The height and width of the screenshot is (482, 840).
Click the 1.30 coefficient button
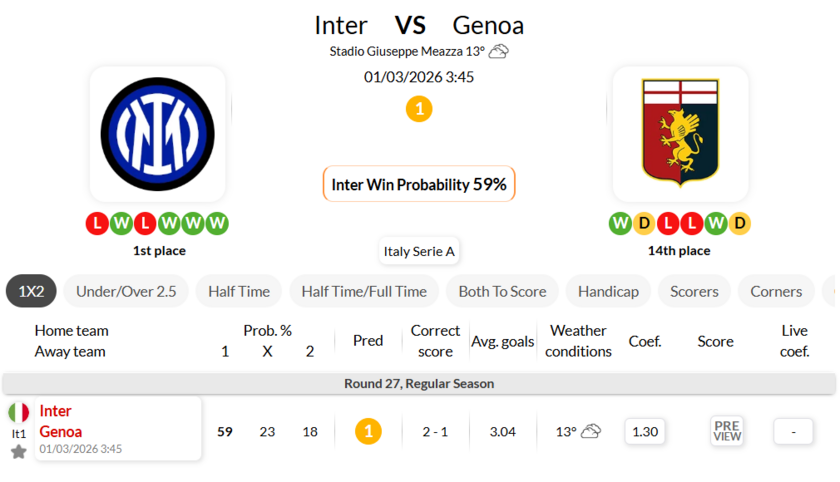(x=645, y=431)
